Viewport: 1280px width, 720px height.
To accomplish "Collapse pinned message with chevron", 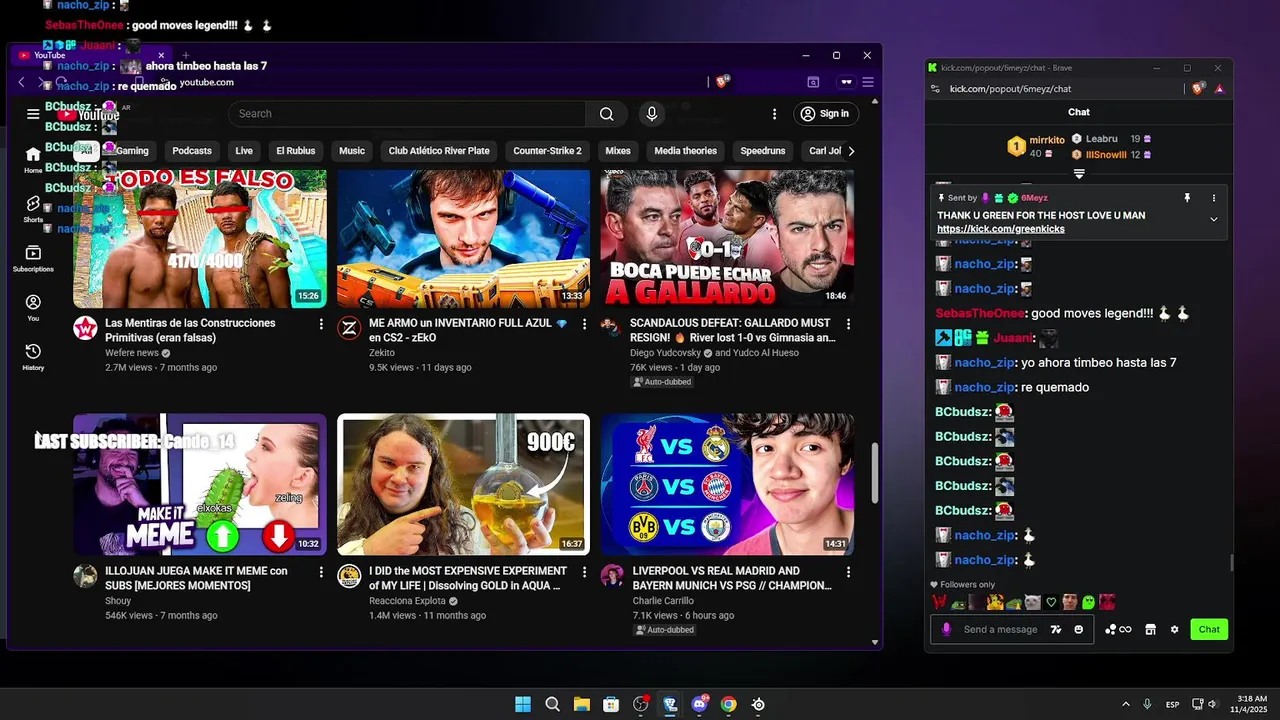I will tap(1214, 219).
